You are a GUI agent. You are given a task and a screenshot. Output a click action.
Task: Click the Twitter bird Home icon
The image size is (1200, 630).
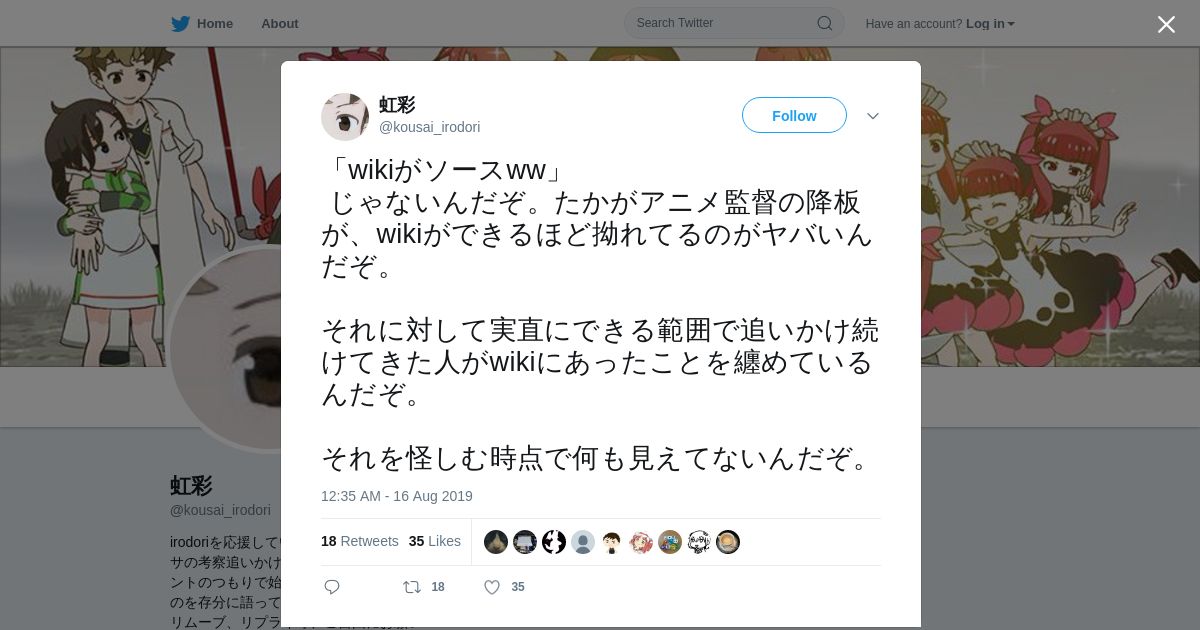(180, 23)
